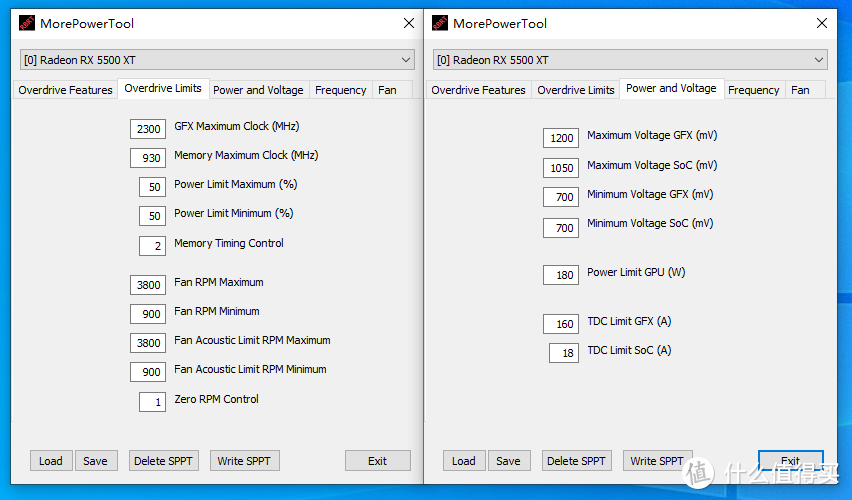
Task: Click the 'Memory Timing Control' label
Action: [229, 243]
